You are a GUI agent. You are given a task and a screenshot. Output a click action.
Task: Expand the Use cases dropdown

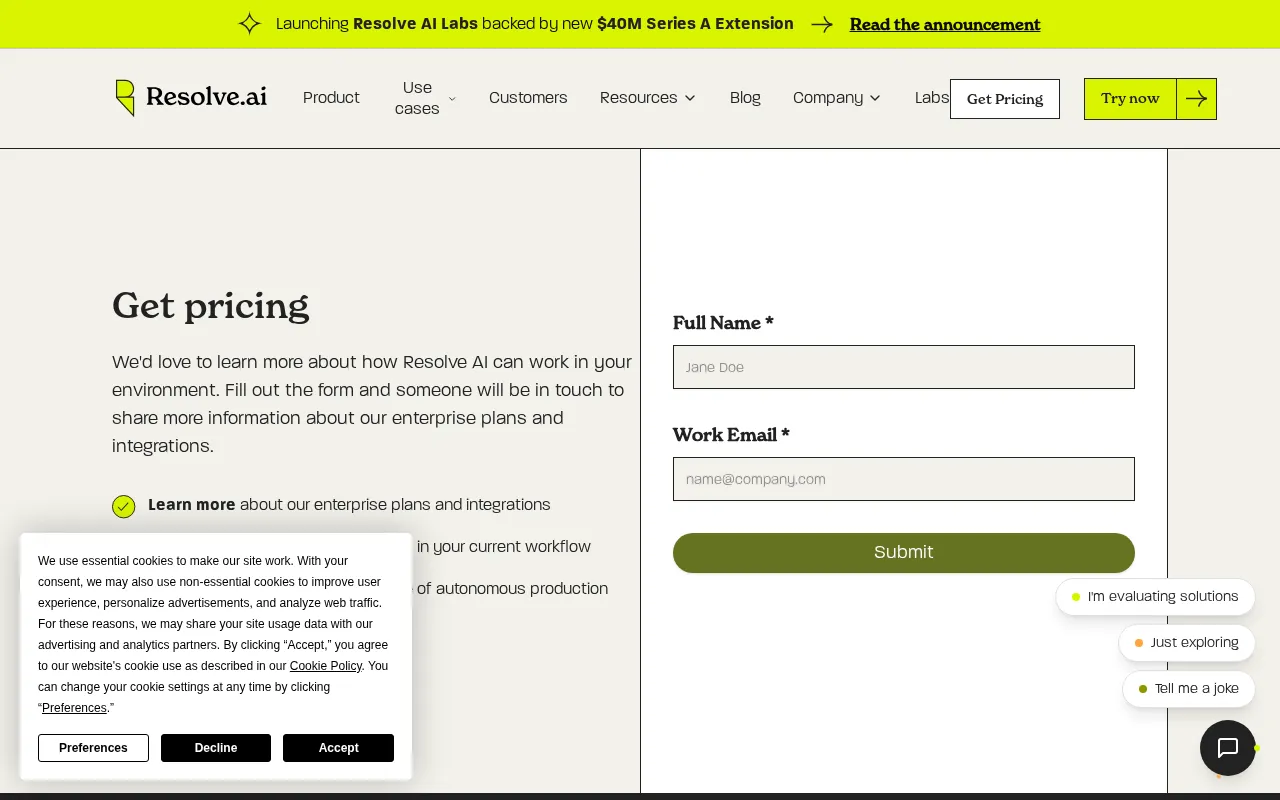[x=425, y=98]
